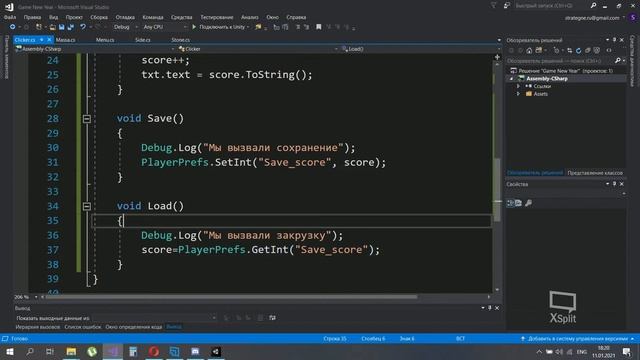Open the Clicker class navigation dropdown
The image size is (640, 360).
[258, 49]
